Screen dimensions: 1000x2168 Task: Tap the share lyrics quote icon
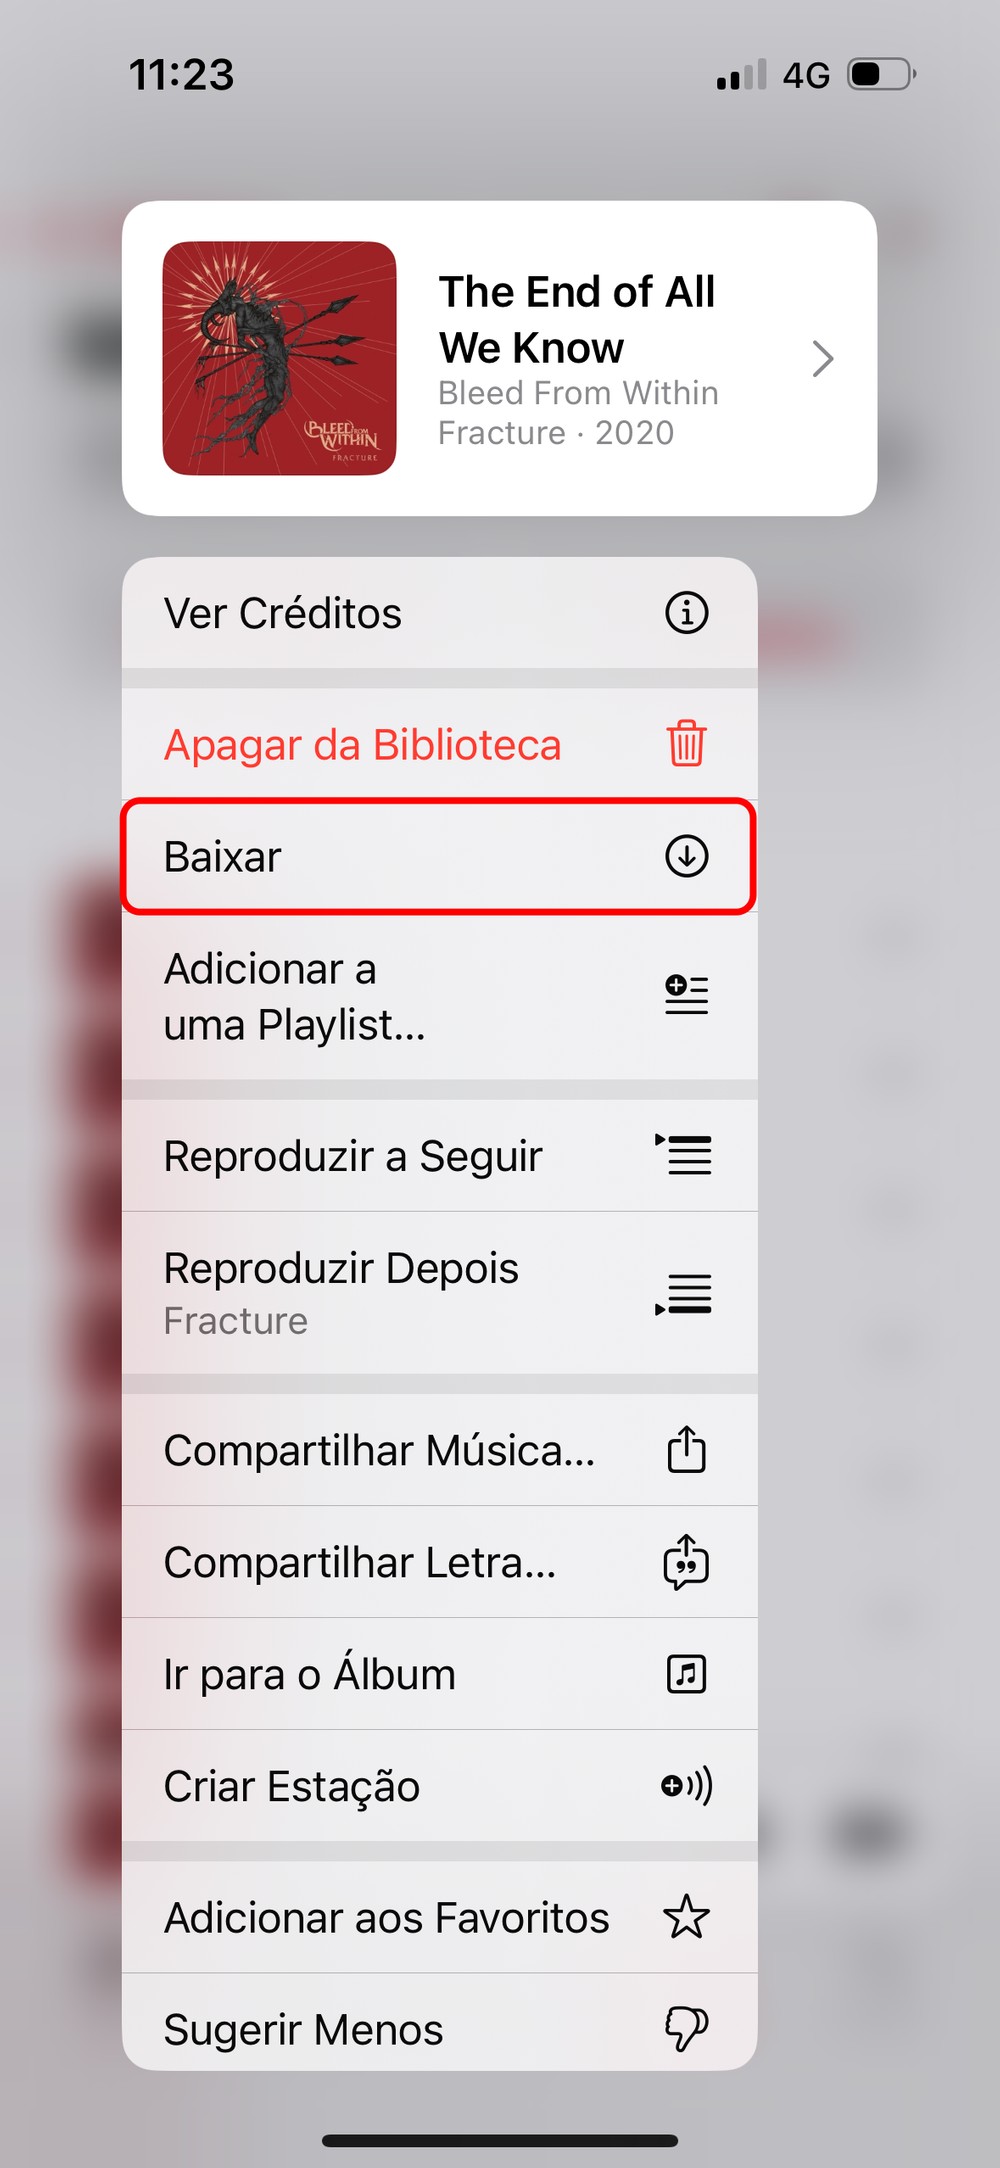coord(686,1561)
